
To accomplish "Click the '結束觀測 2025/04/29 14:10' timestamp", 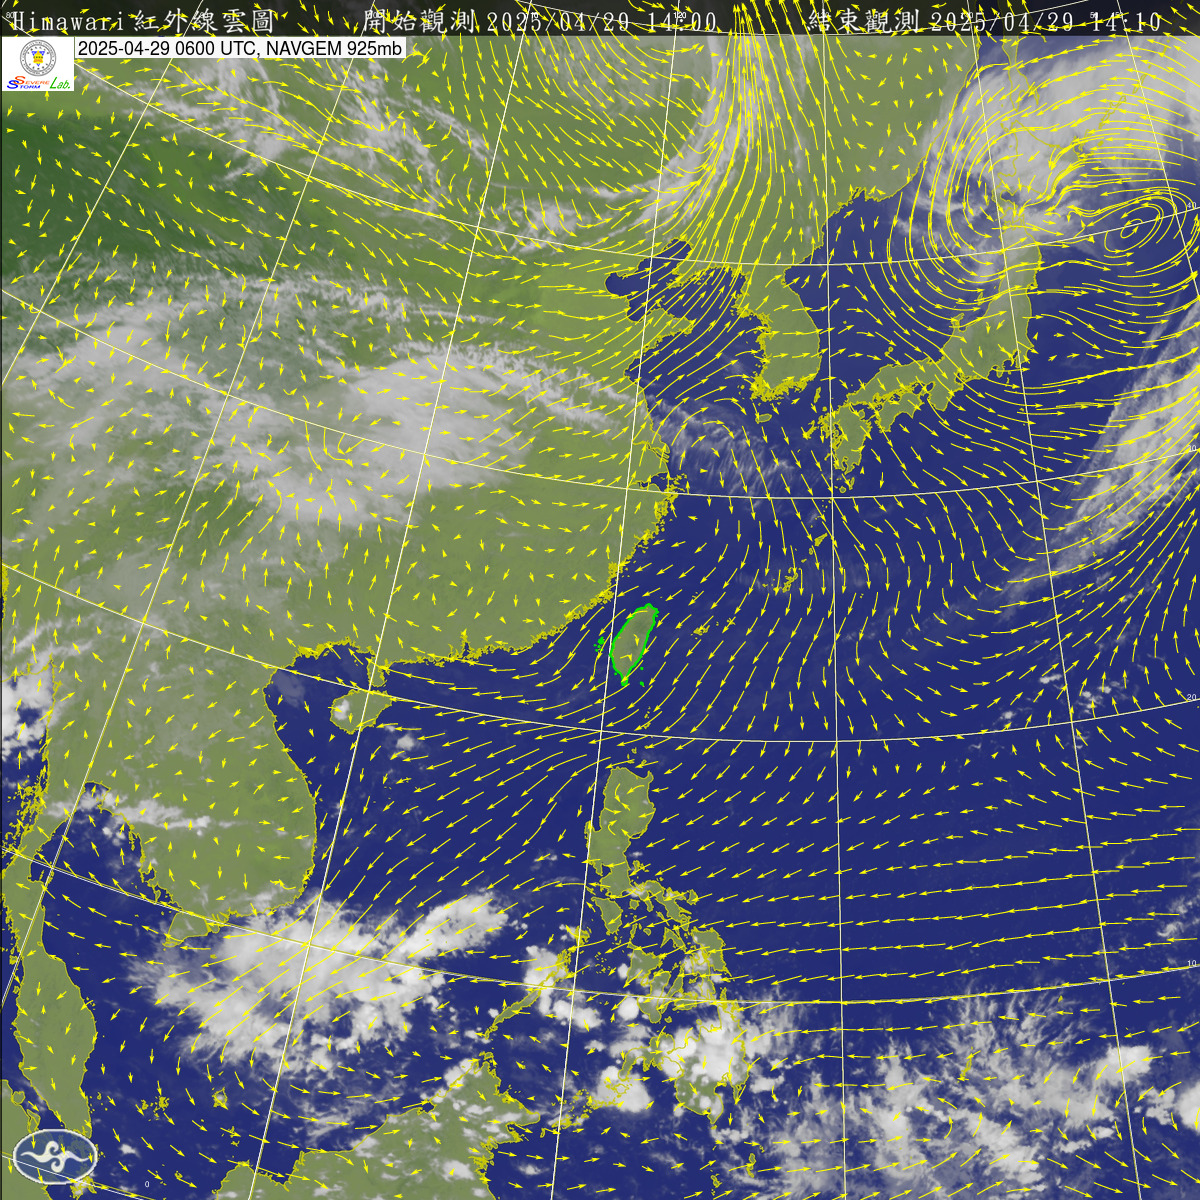I will point(985,20).
